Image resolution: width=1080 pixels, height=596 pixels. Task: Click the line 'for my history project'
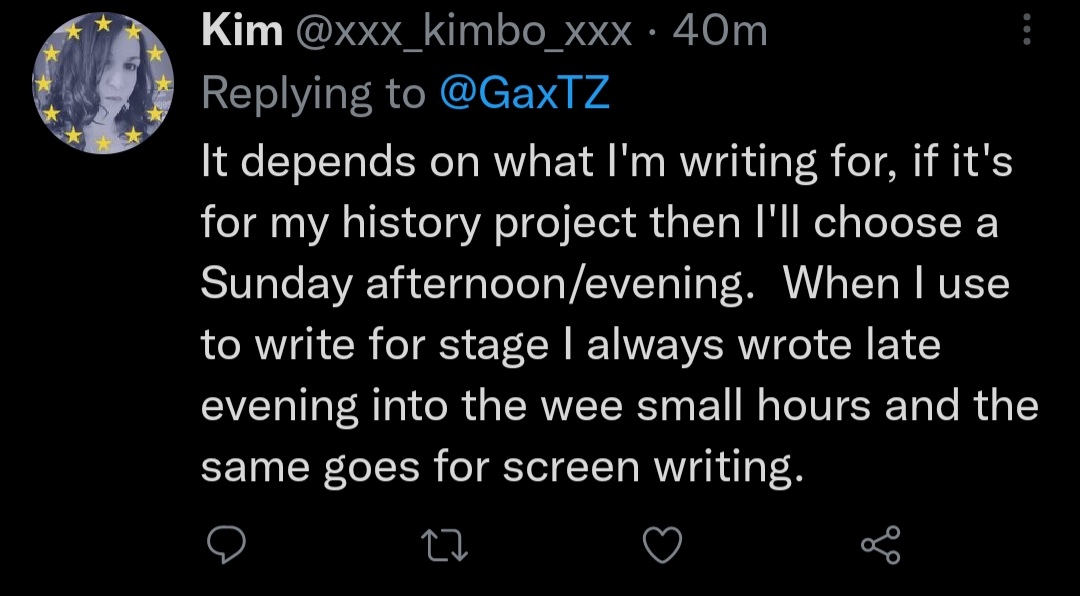click(598, 223)
